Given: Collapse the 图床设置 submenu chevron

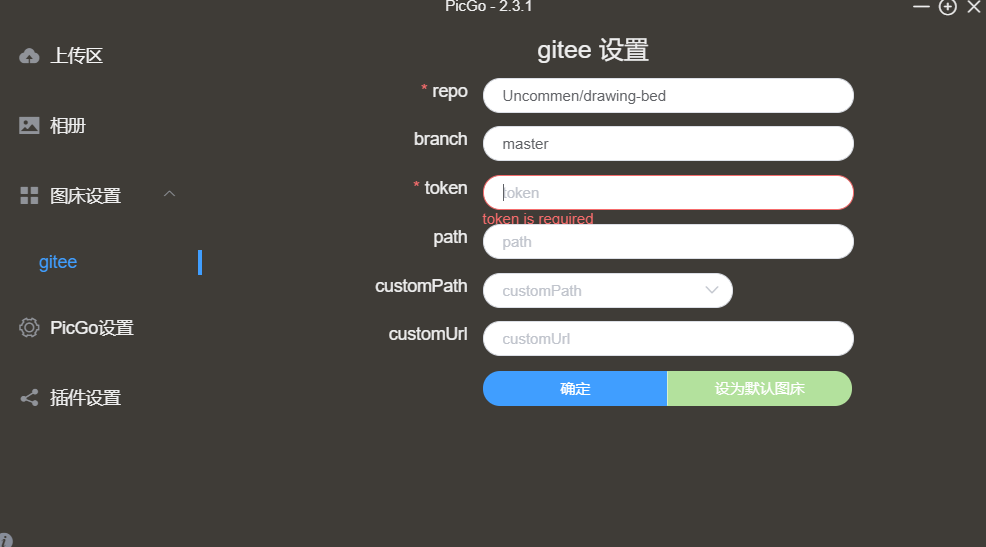Looking at the screenshot, I should (x=169, y=194).
